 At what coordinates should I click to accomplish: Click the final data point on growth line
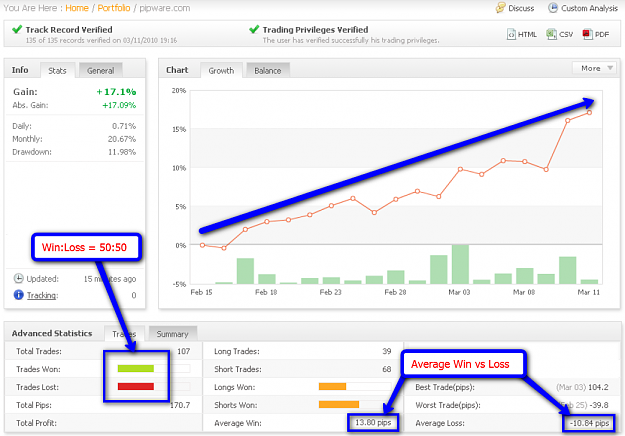click(x=589, y=113)
